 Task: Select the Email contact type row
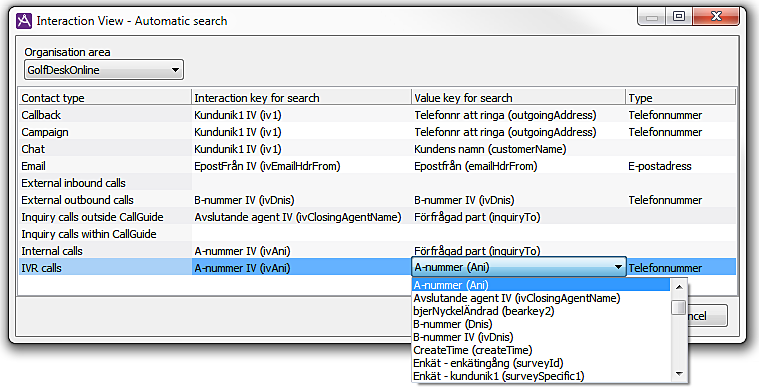tap(377, 166)
